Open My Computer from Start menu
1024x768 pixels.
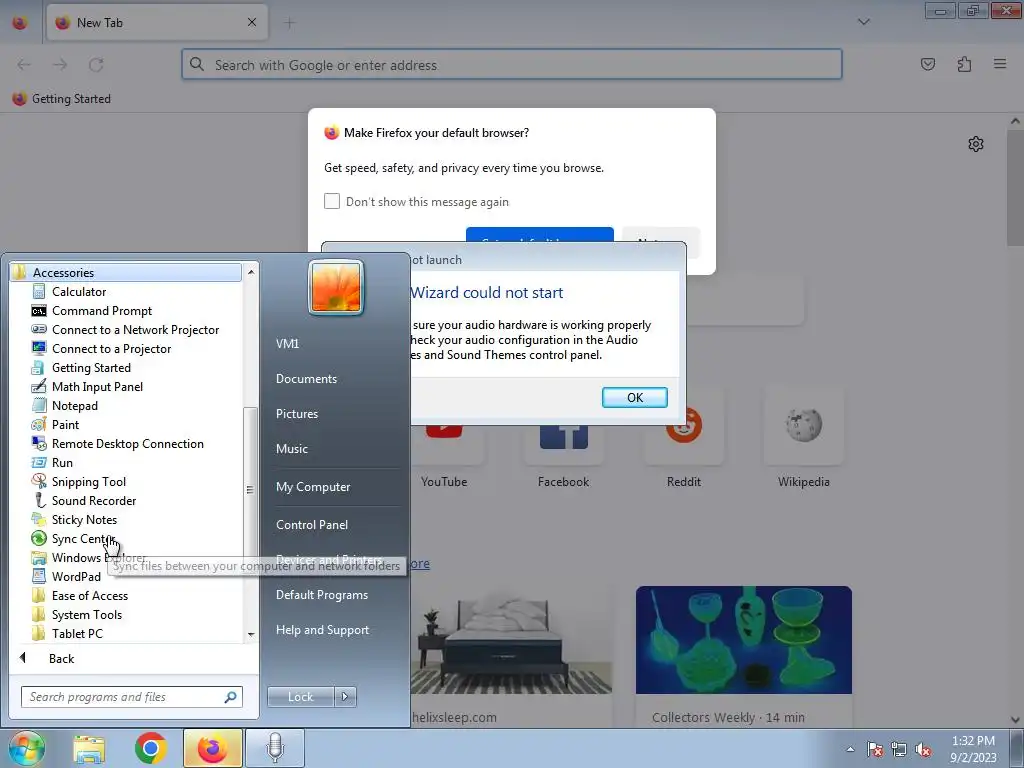tap(313, 487)
